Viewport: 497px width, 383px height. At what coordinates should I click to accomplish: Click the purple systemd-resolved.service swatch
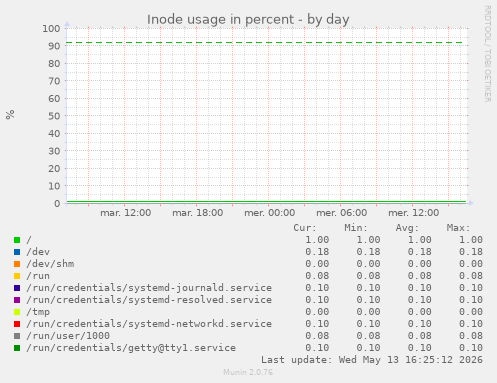(17, 300)
